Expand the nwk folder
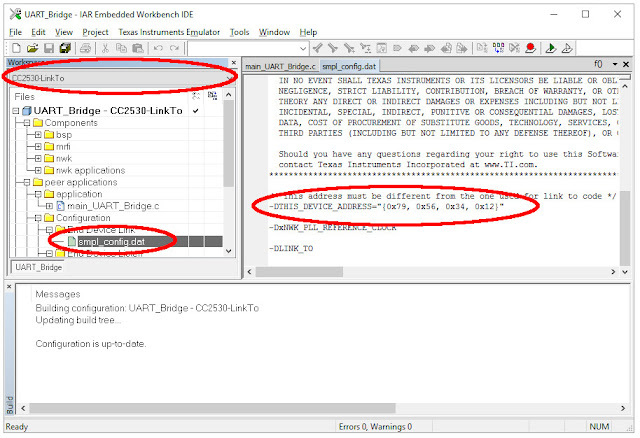 (38, 158)
